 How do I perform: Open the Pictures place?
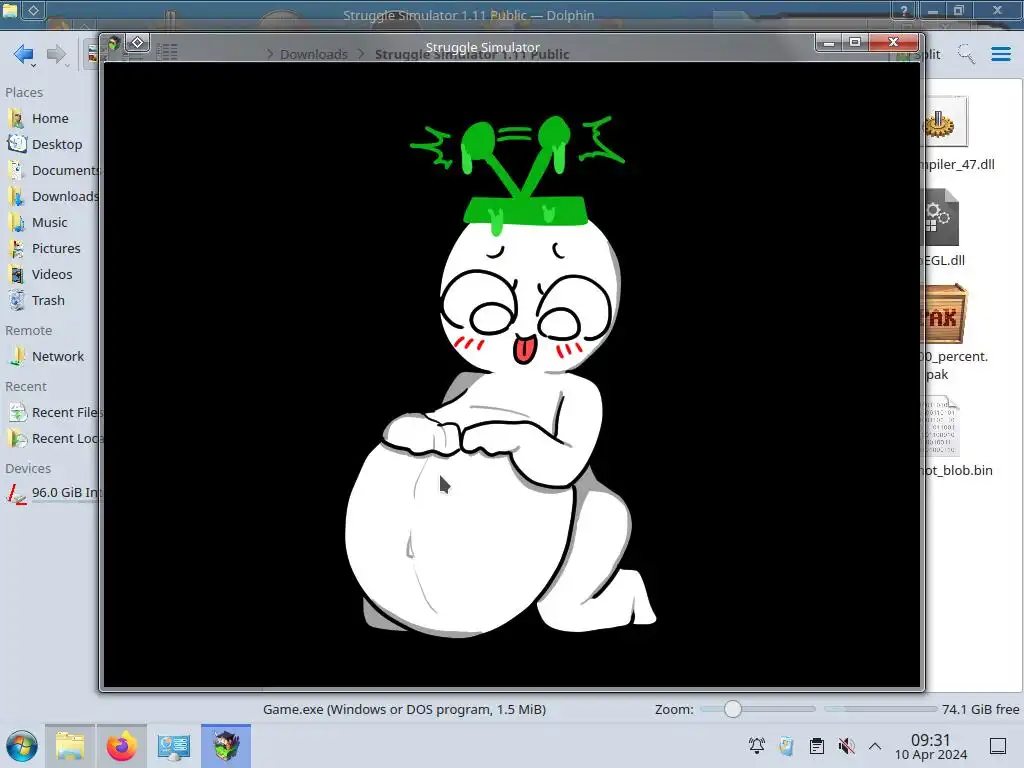point(50,249)
